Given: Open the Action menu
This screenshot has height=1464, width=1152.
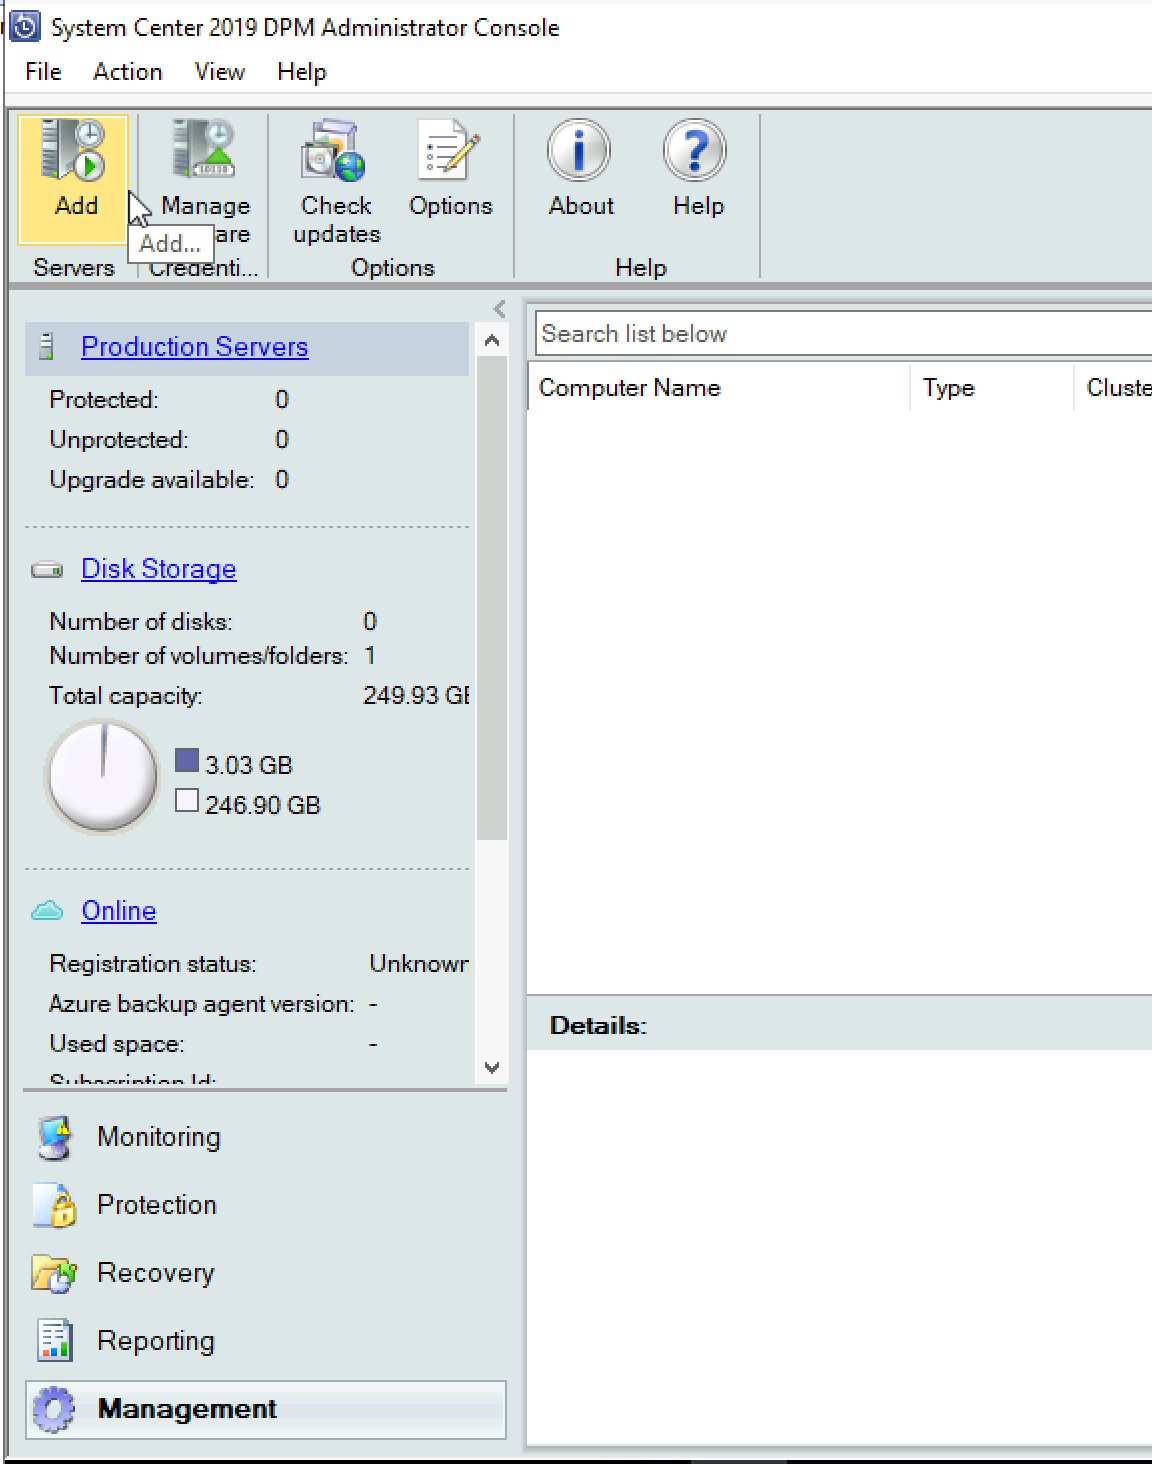Looking at the screenshot, I should 128,72.
